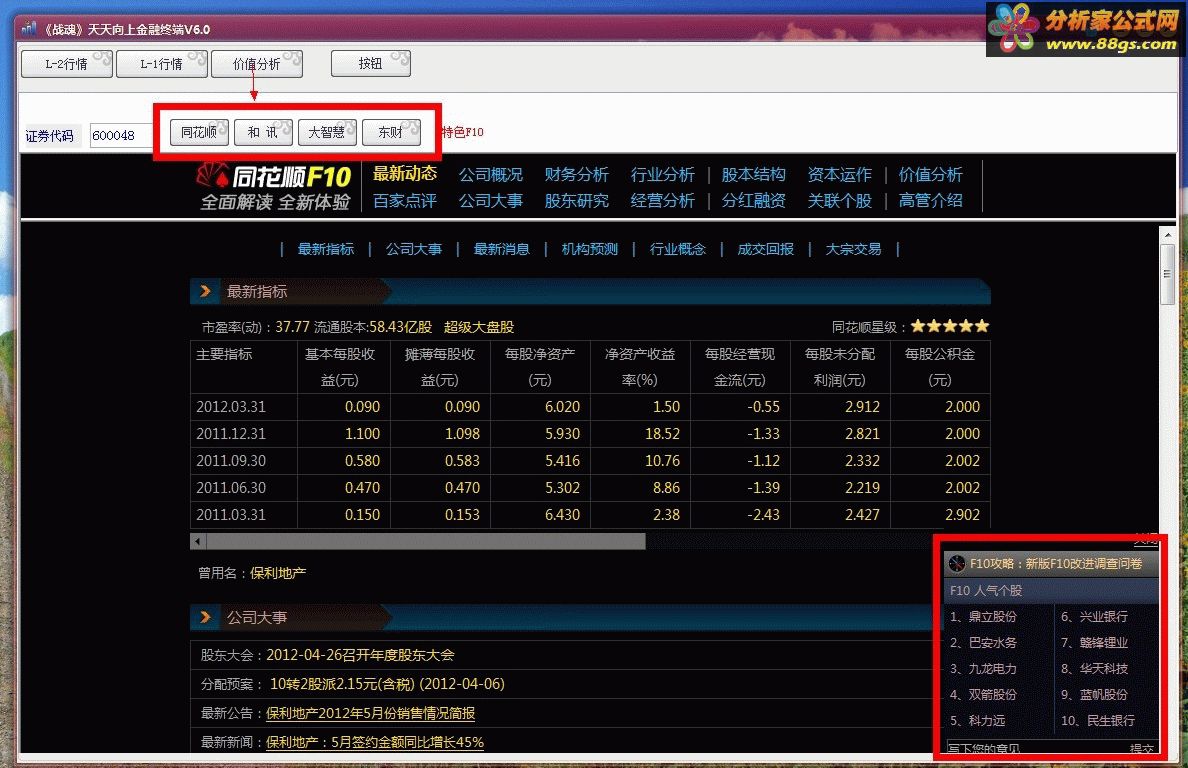Jump to 最新指标 sub-section link
The height and width of the screenshot is (768, 1188).
326,249
